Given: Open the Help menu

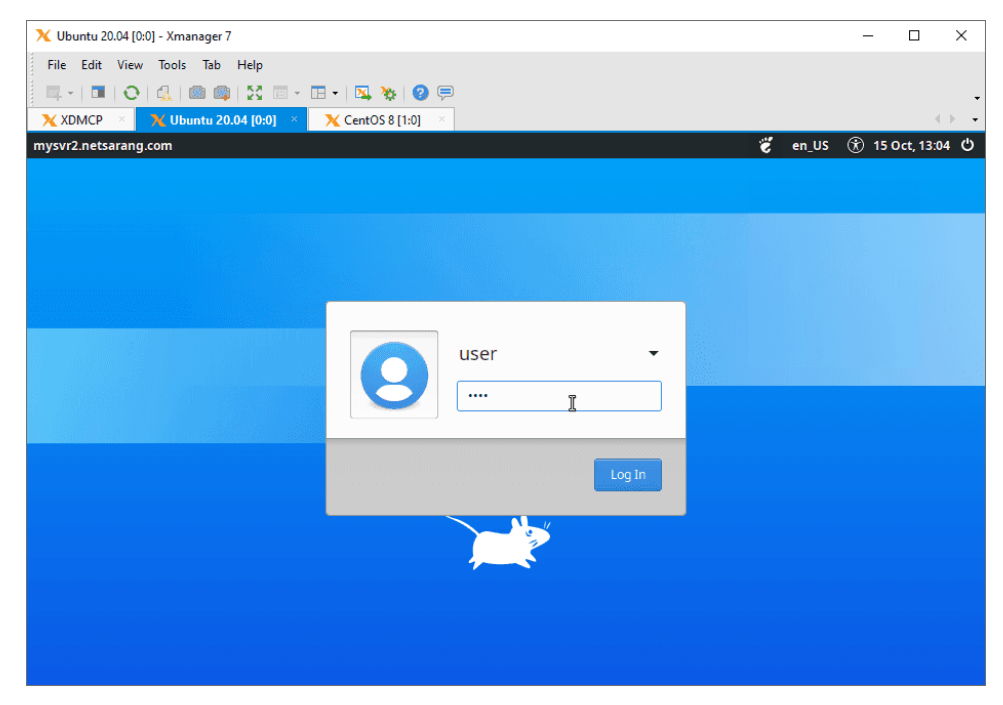Looking at the screenshot, I should (x=249, y=65).
